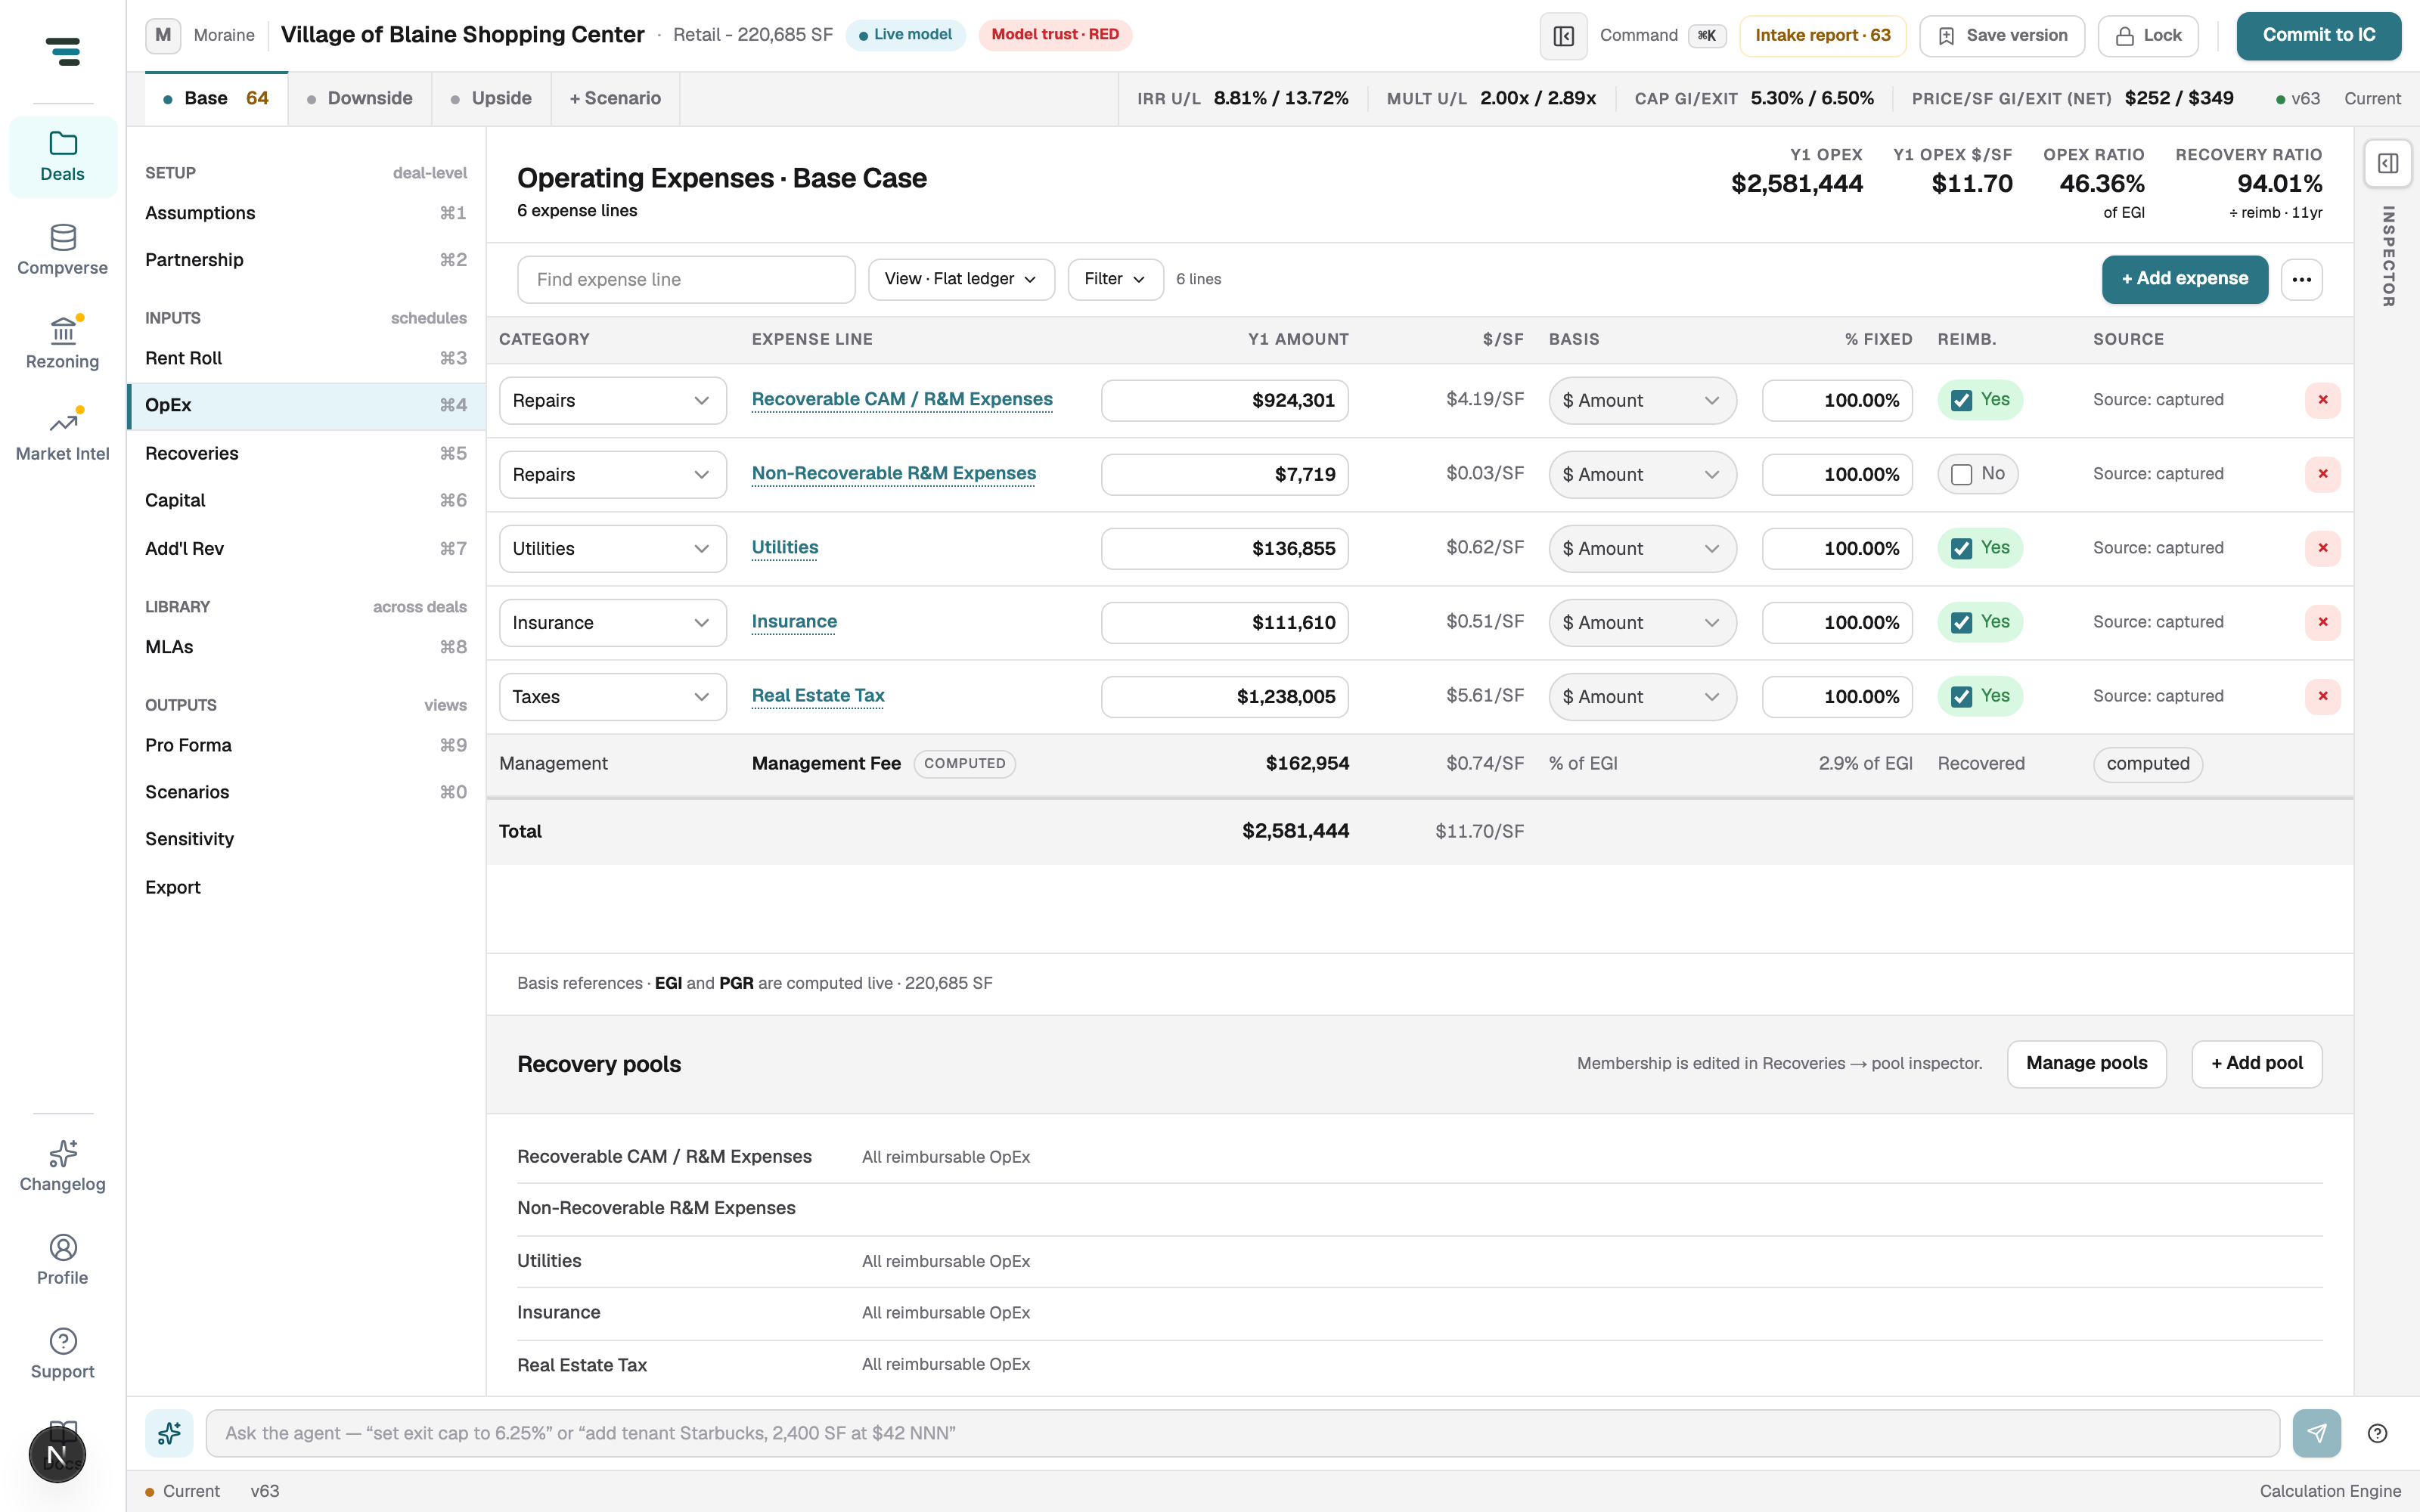Switch to the Upside scenario tab
The width and height of the screenshot is (2420, 1512).
(491, 98)
